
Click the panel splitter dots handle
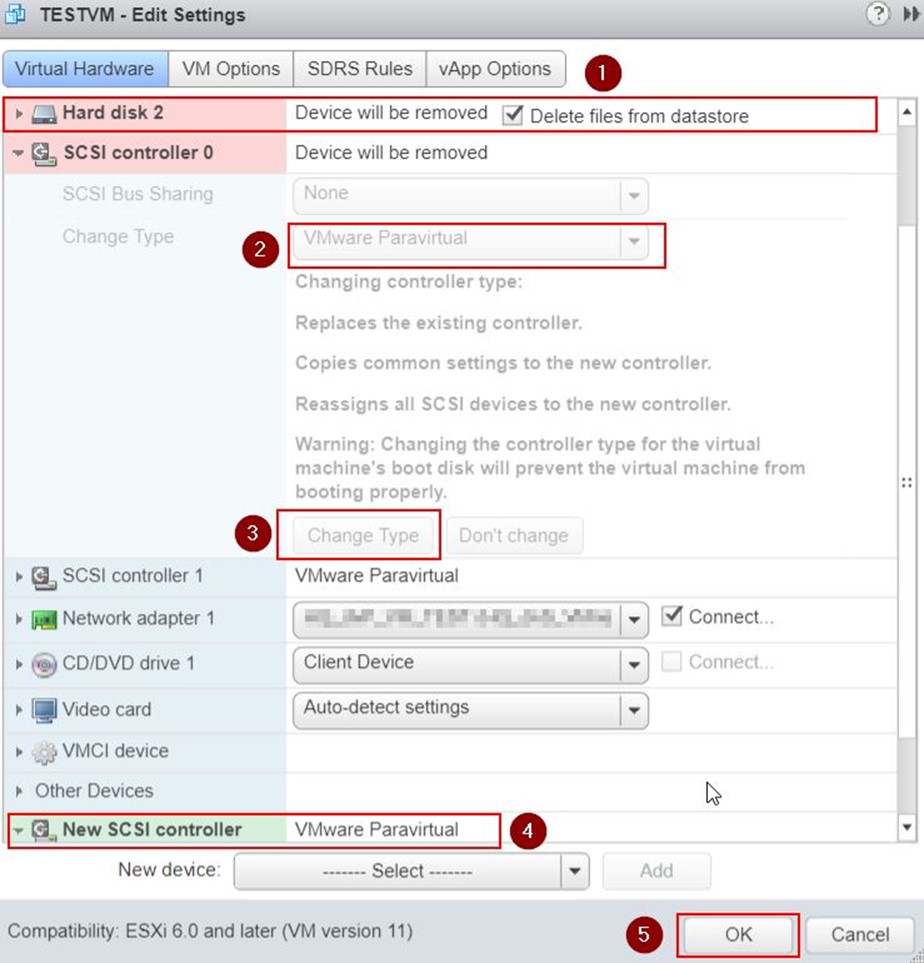pyautogui.click(x=907, y=483)
